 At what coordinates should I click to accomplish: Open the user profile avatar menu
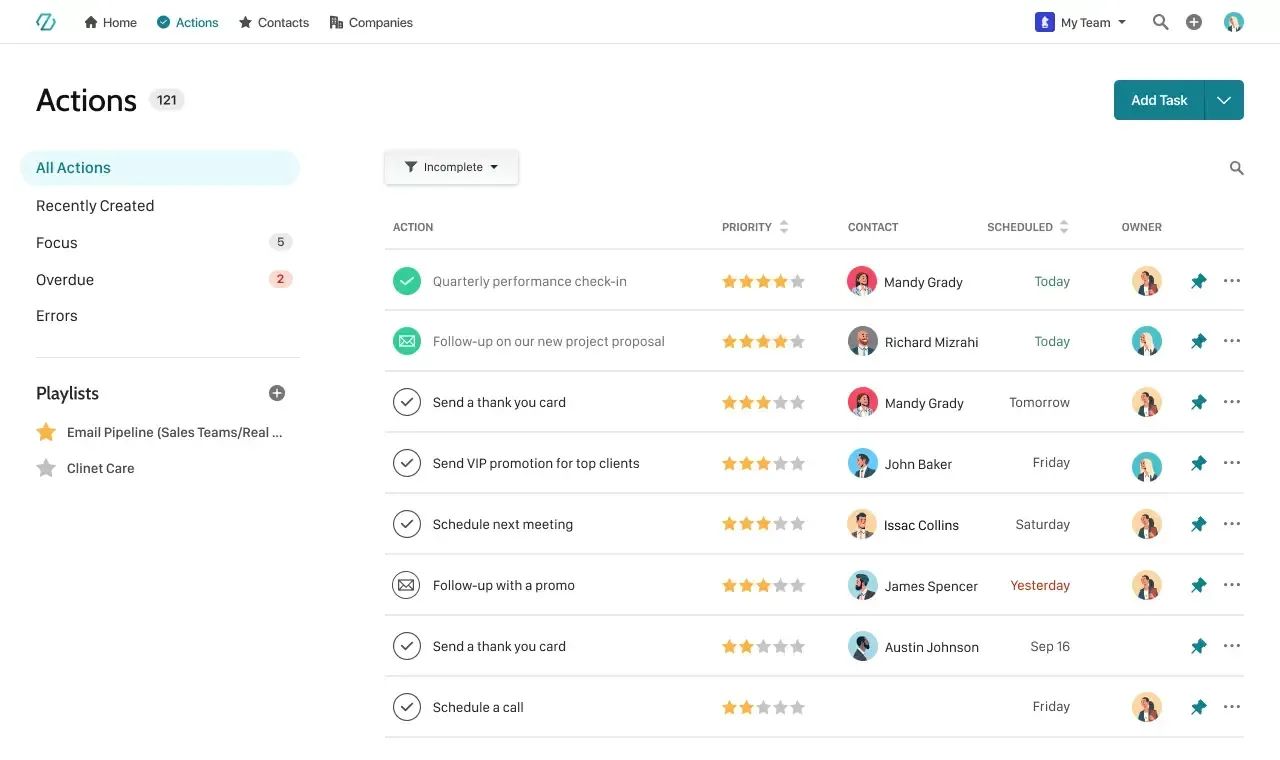pos(1234,22)
